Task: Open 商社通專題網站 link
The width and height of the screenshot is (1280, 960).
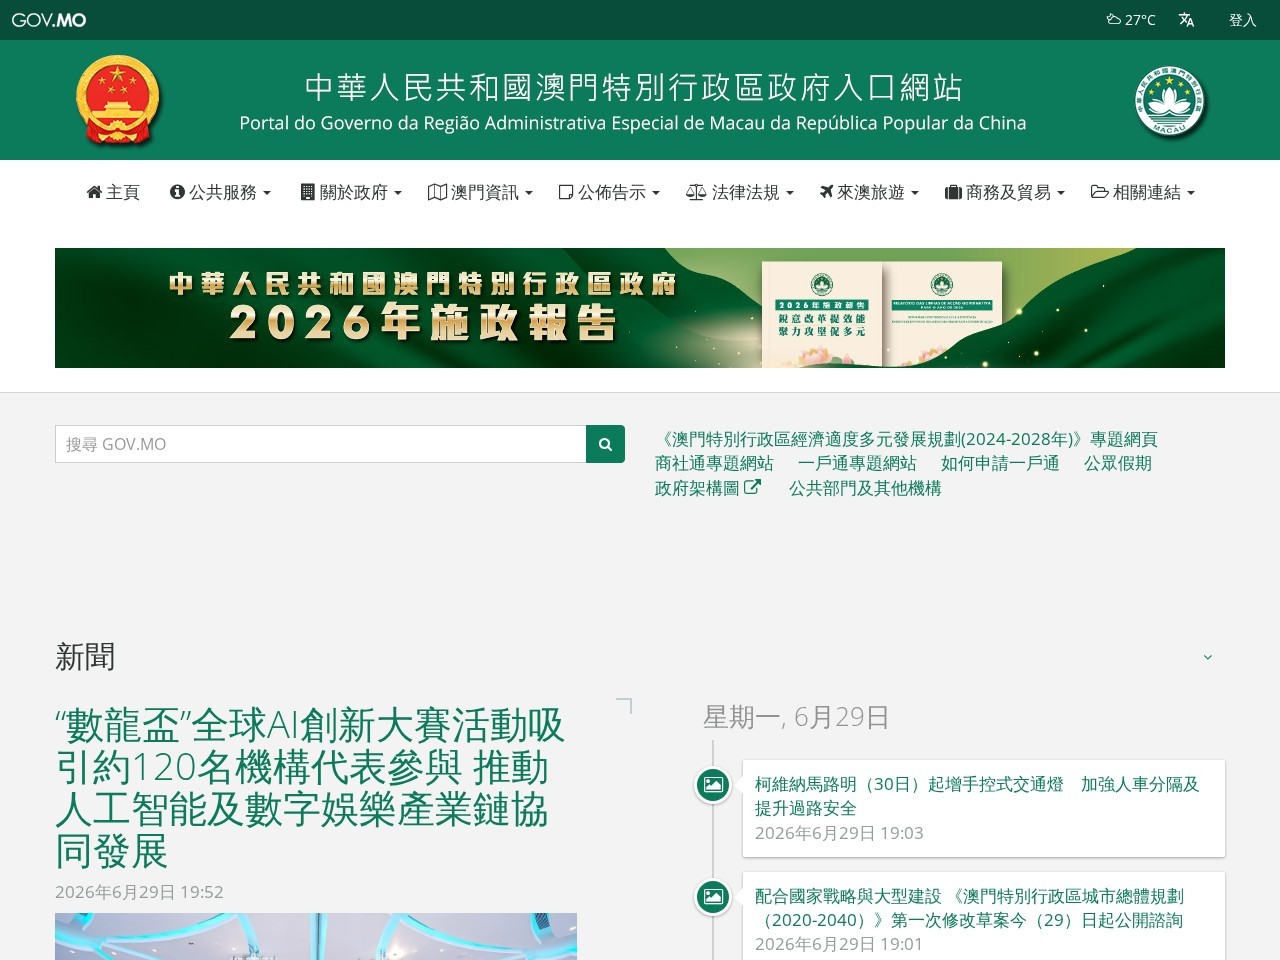Action: coord(714,463)
